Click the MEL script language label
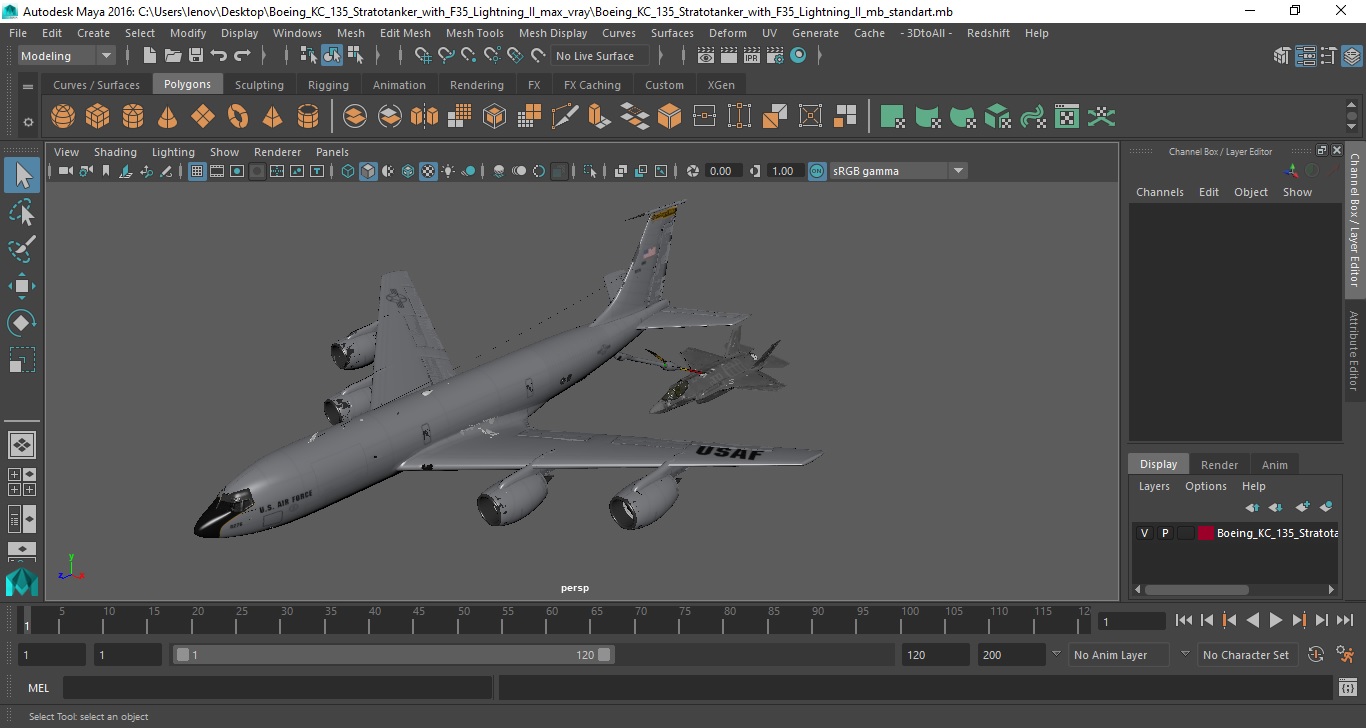 click(x=38, y=688)
